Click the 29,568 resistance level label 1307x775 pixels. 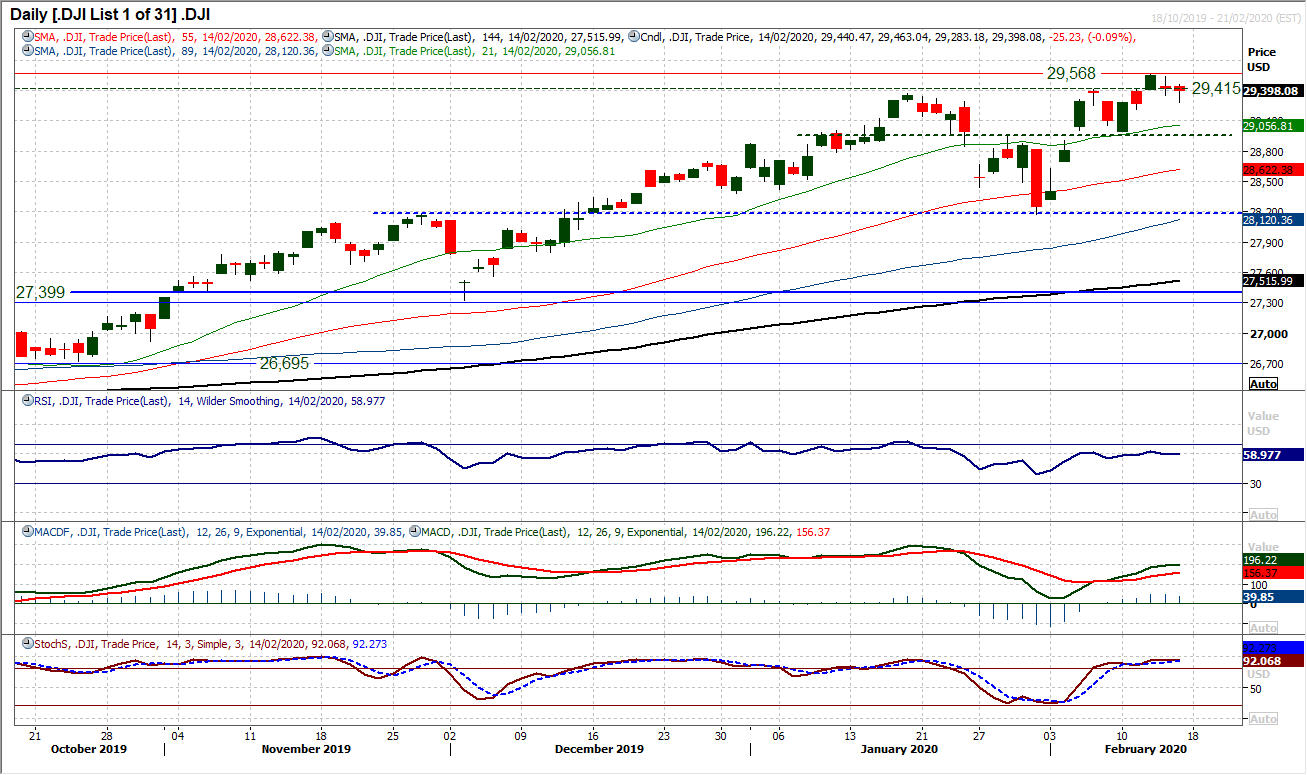click(1072, 73)
